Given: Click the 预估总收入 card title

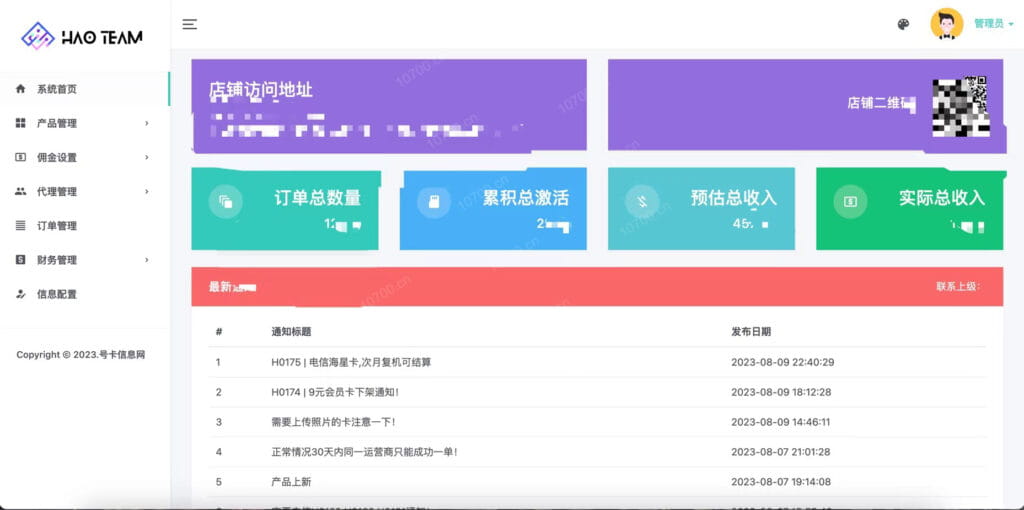Looking at the screenshot, I should click(734, 198).
